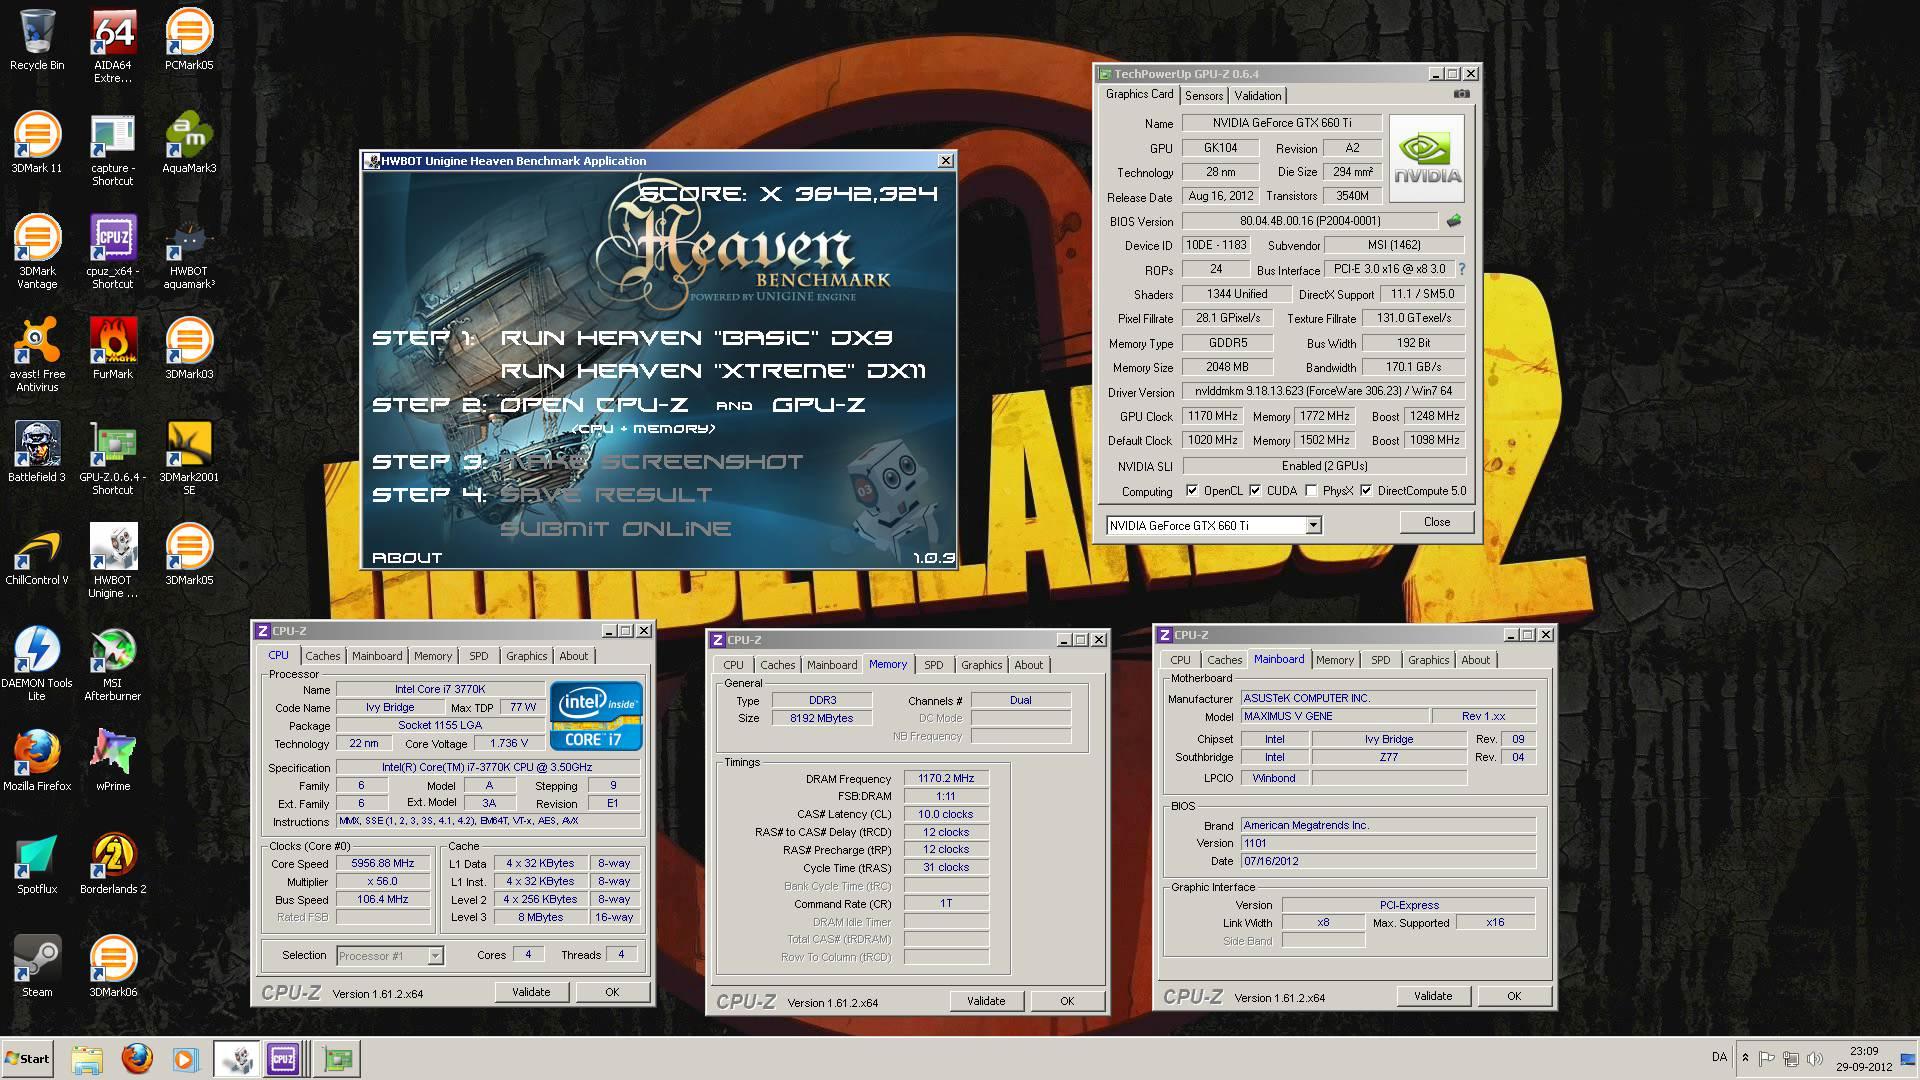The height and width of the screenshot is (1080, 1920).
Task: Open 3DMark2001 SE desktop icon
Action: click(189, 458)
